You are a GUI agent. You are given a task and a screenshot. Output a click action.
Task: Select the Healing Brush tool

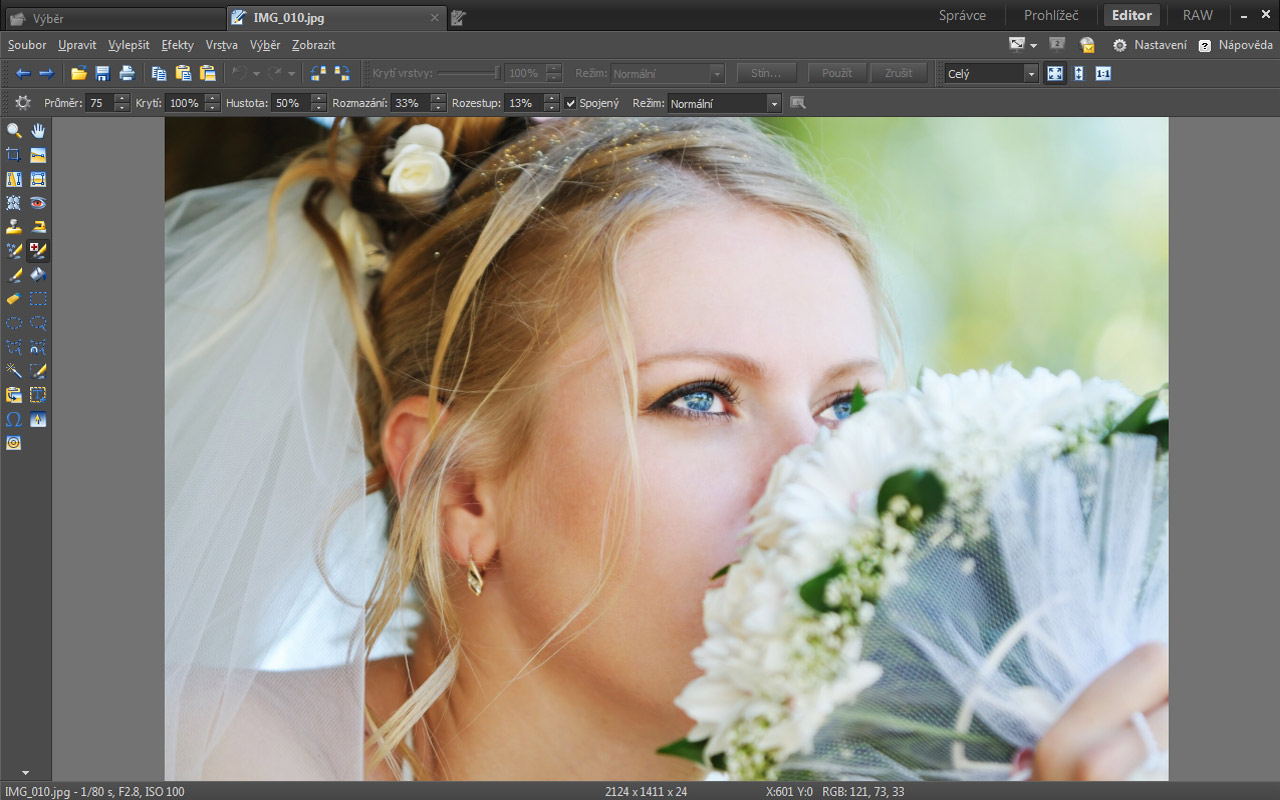[38, 251]
